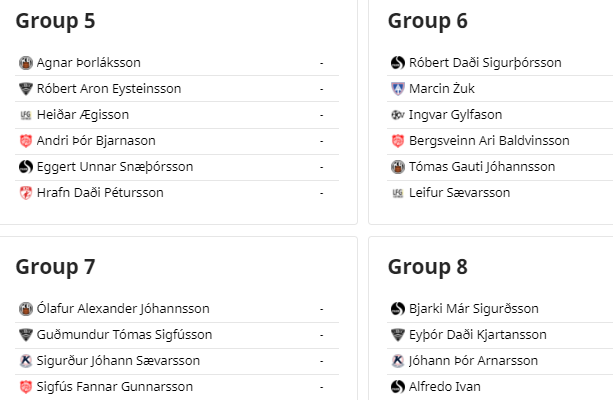Image resolution: width=613 pixels, height=400 pixels.
Task: Click red club logo beside Andri Þór Bjarnason
Action: [x=26, y=141]
